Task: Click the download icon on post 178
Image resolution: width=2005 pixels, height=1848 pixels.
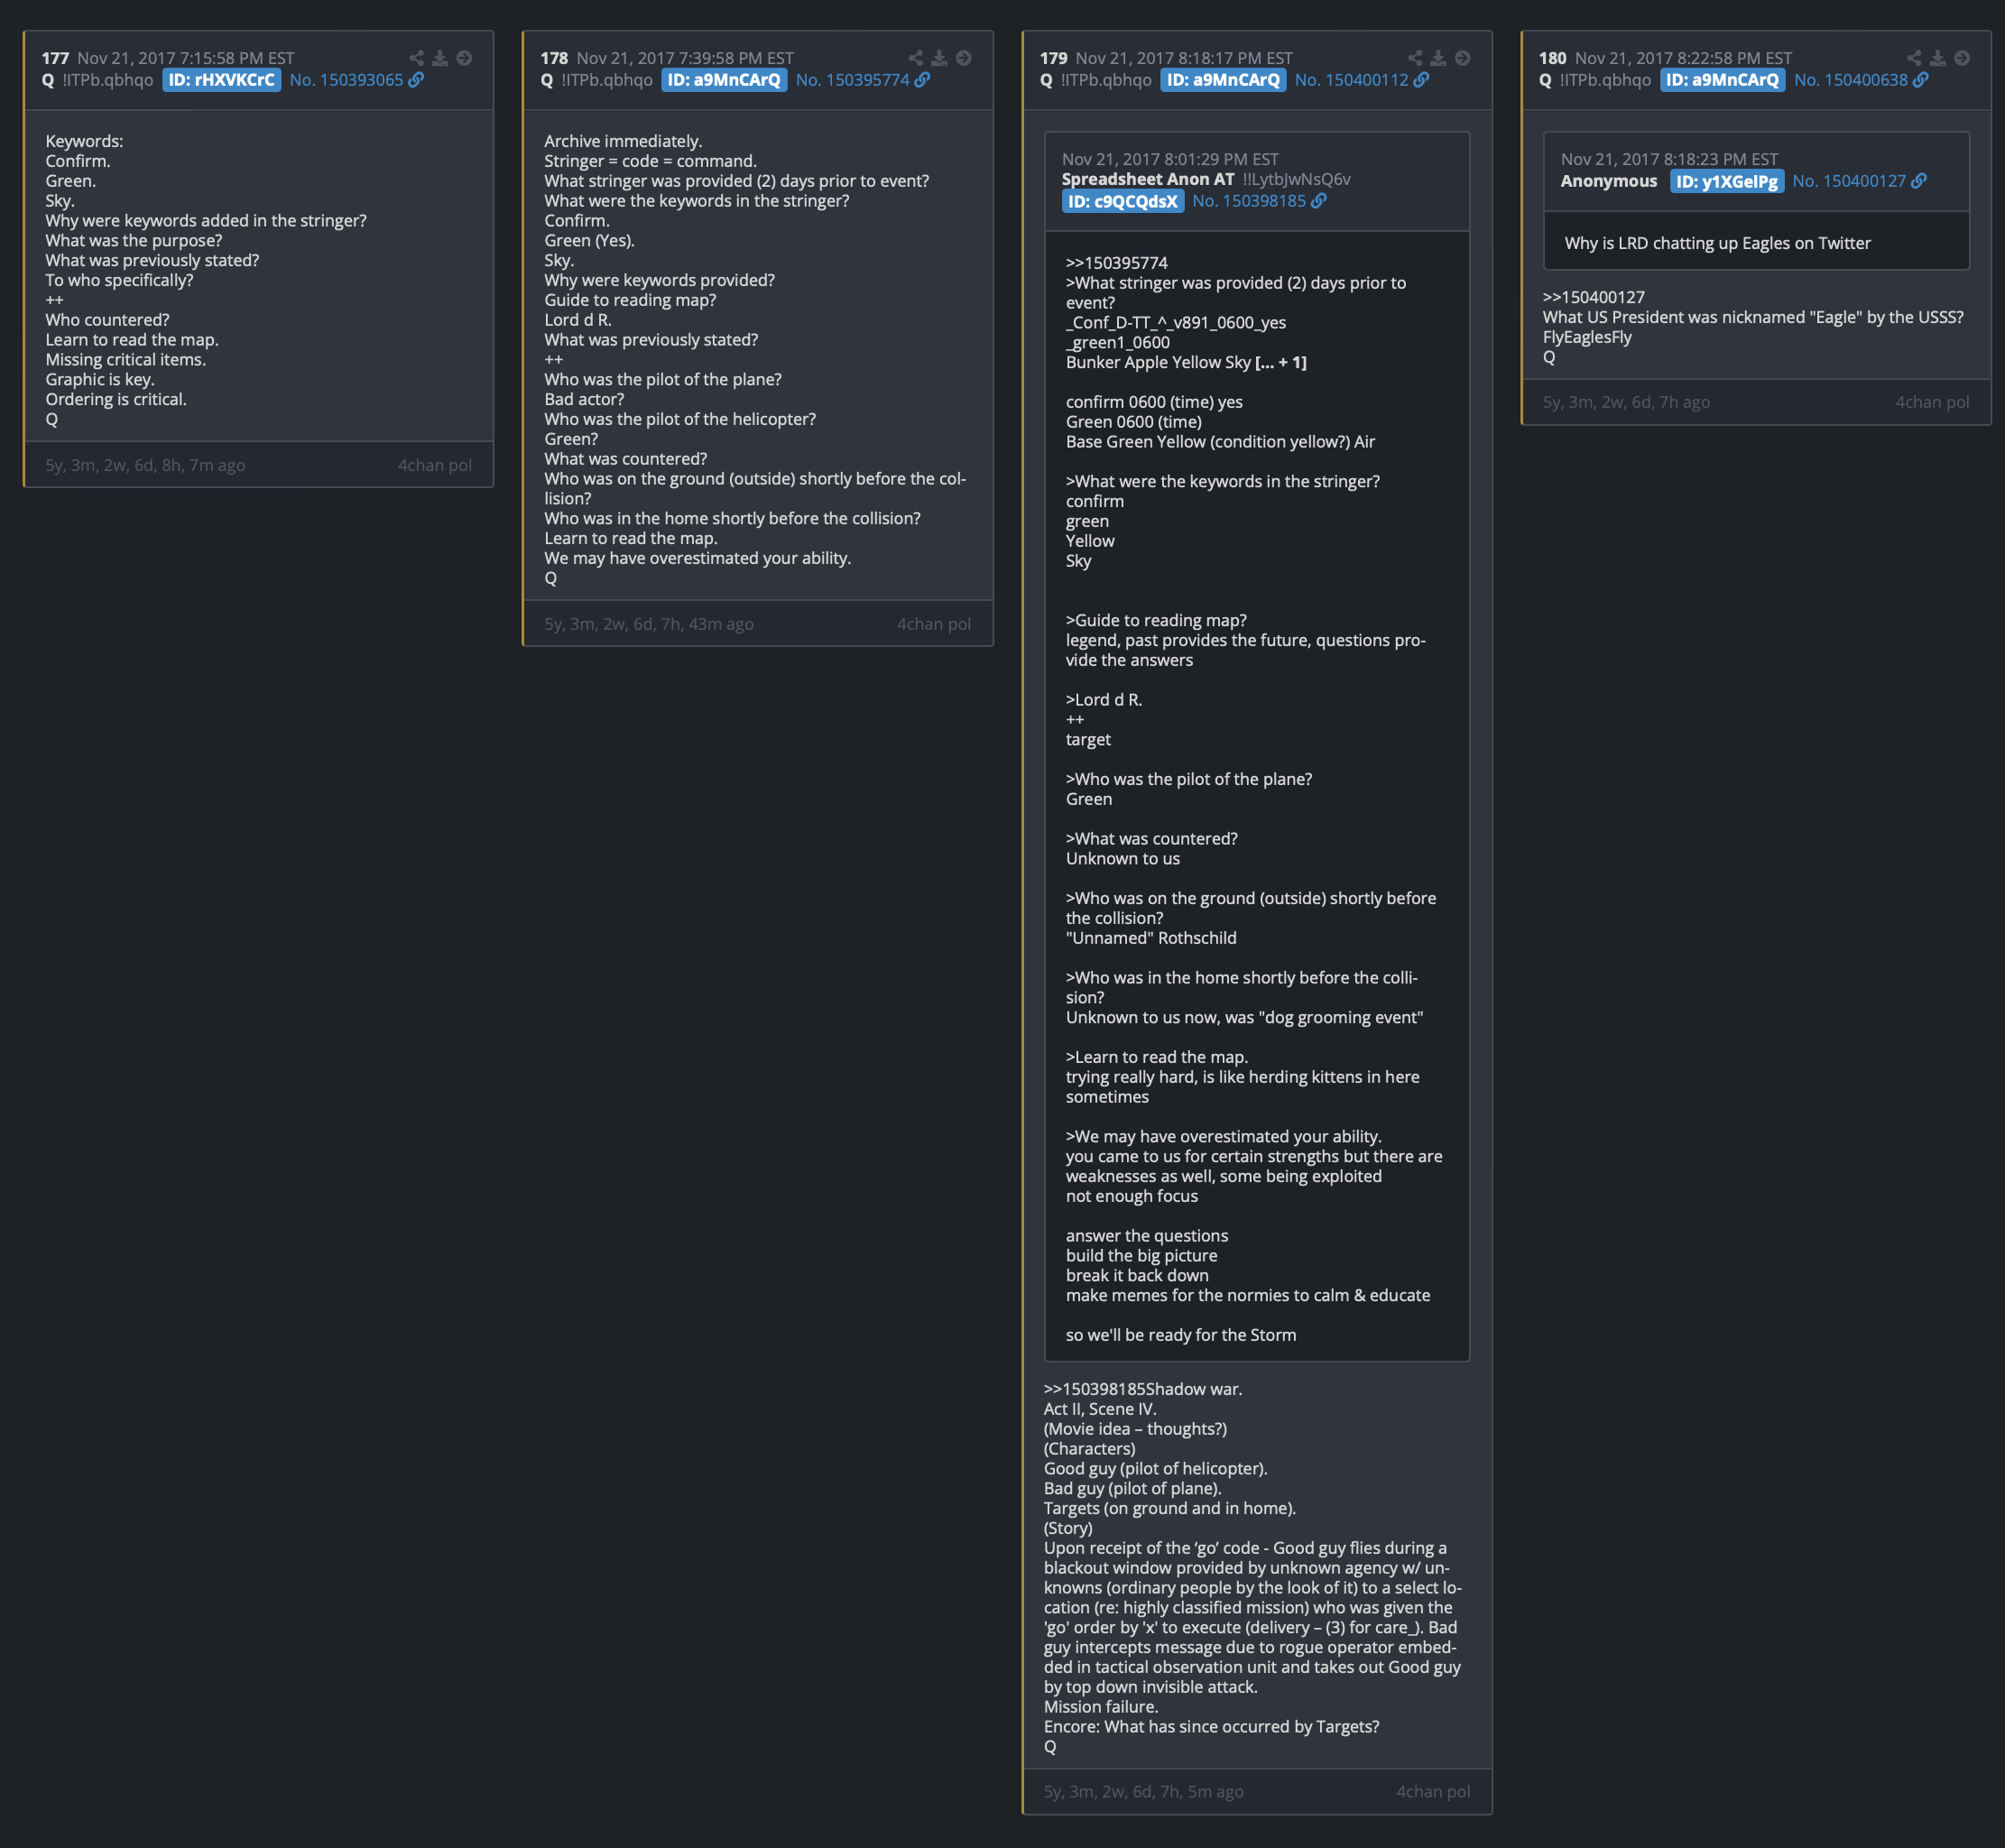Action: [x=939, y=58]
